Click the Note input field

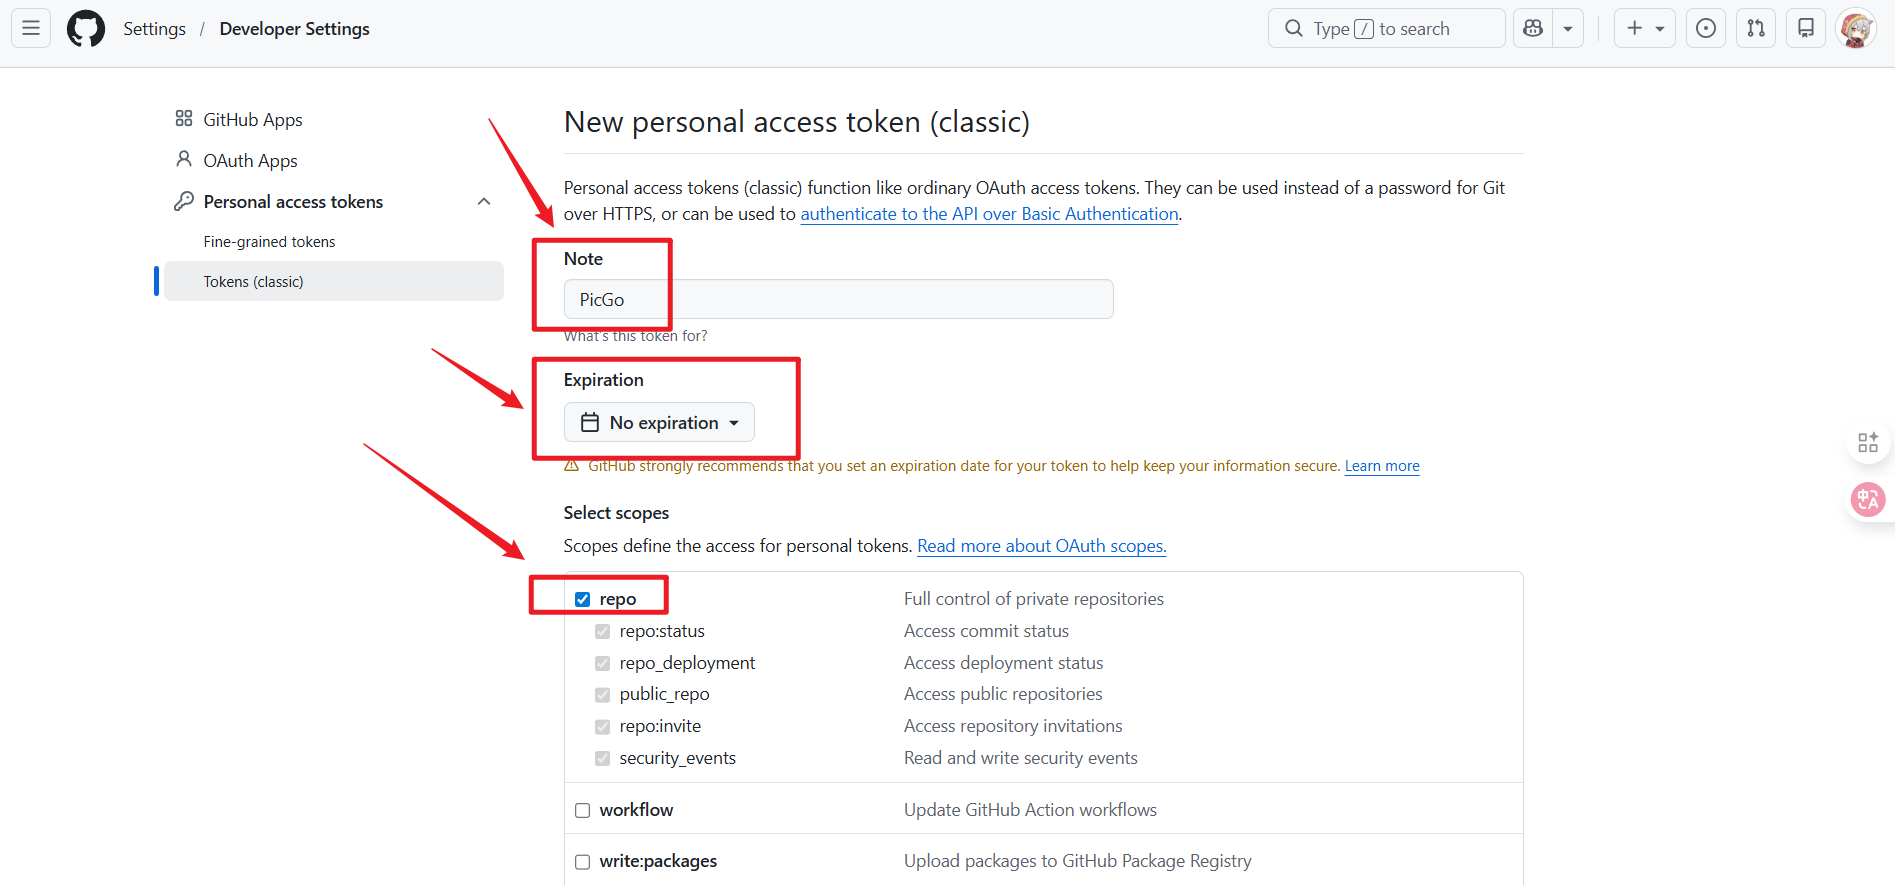point(838,300)
